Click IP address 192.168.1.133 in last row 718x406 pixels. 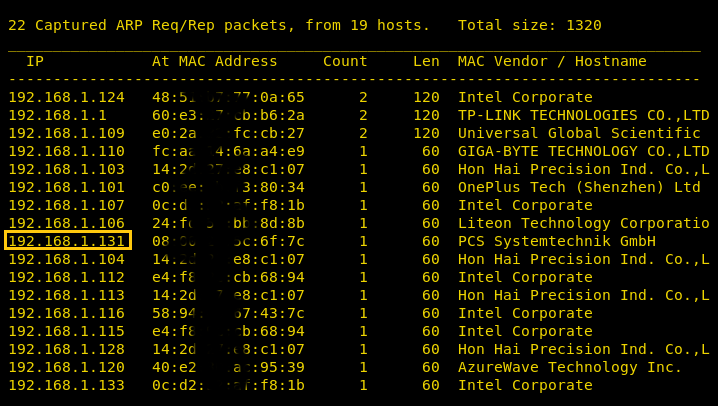[67, 385]
